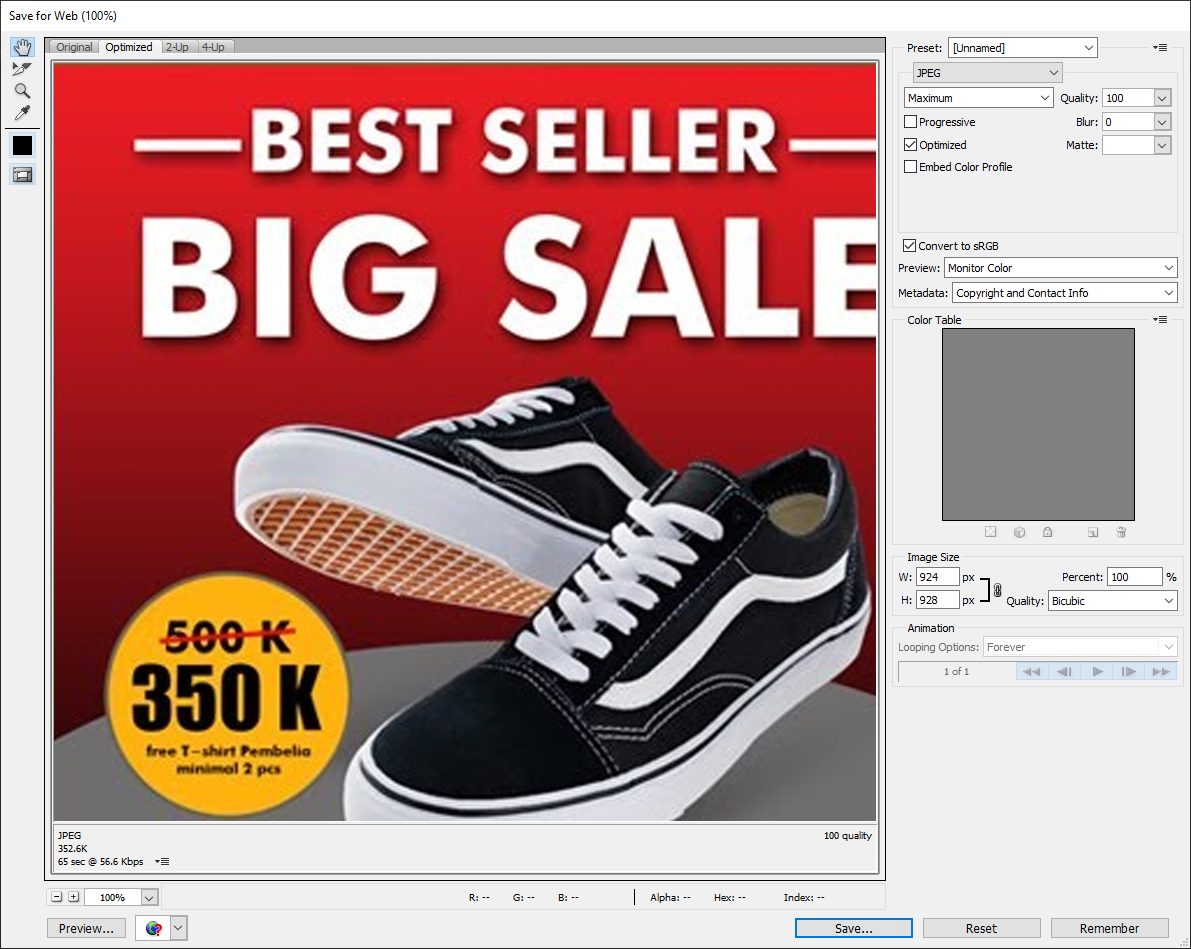Switch to the 2-Up tab
The height and width of the screenshot is (949, 1191).
[x=178, y=47]
